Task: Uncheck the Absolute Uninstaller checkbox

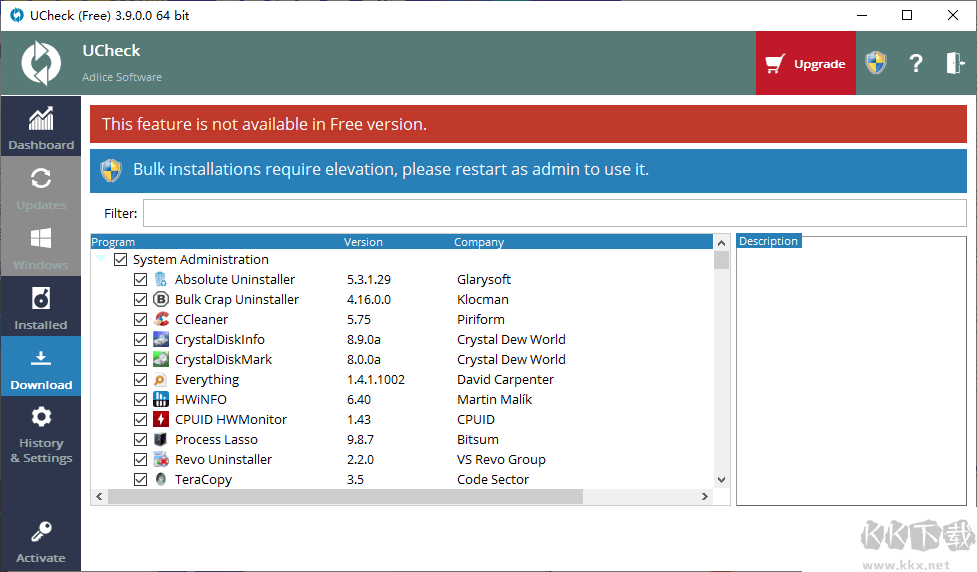Action: [x=140, y=279]
